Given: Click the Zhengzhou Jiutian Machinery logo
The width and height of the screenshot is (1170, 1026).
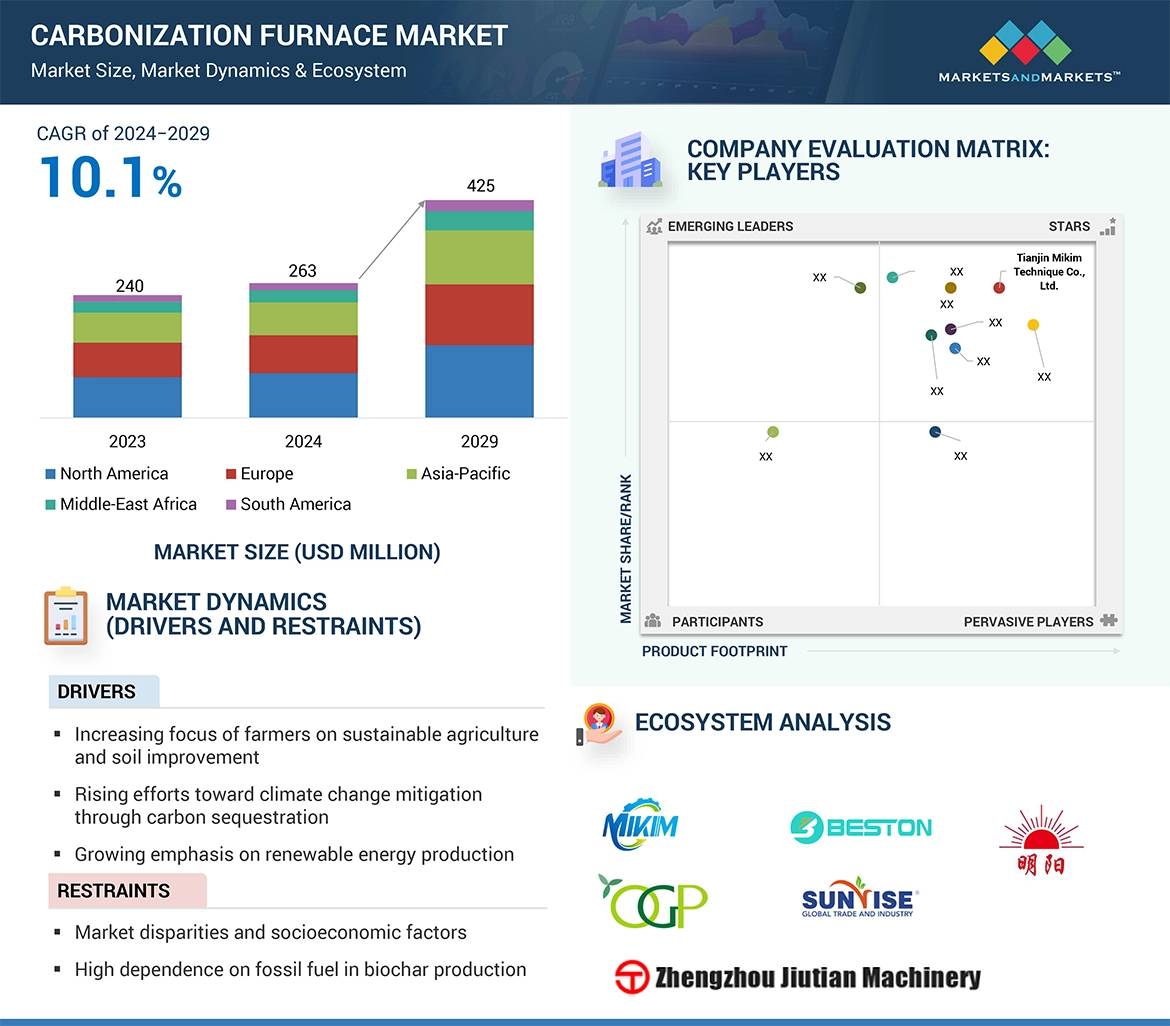Looking at the screenshot, I should pos(798,977).
